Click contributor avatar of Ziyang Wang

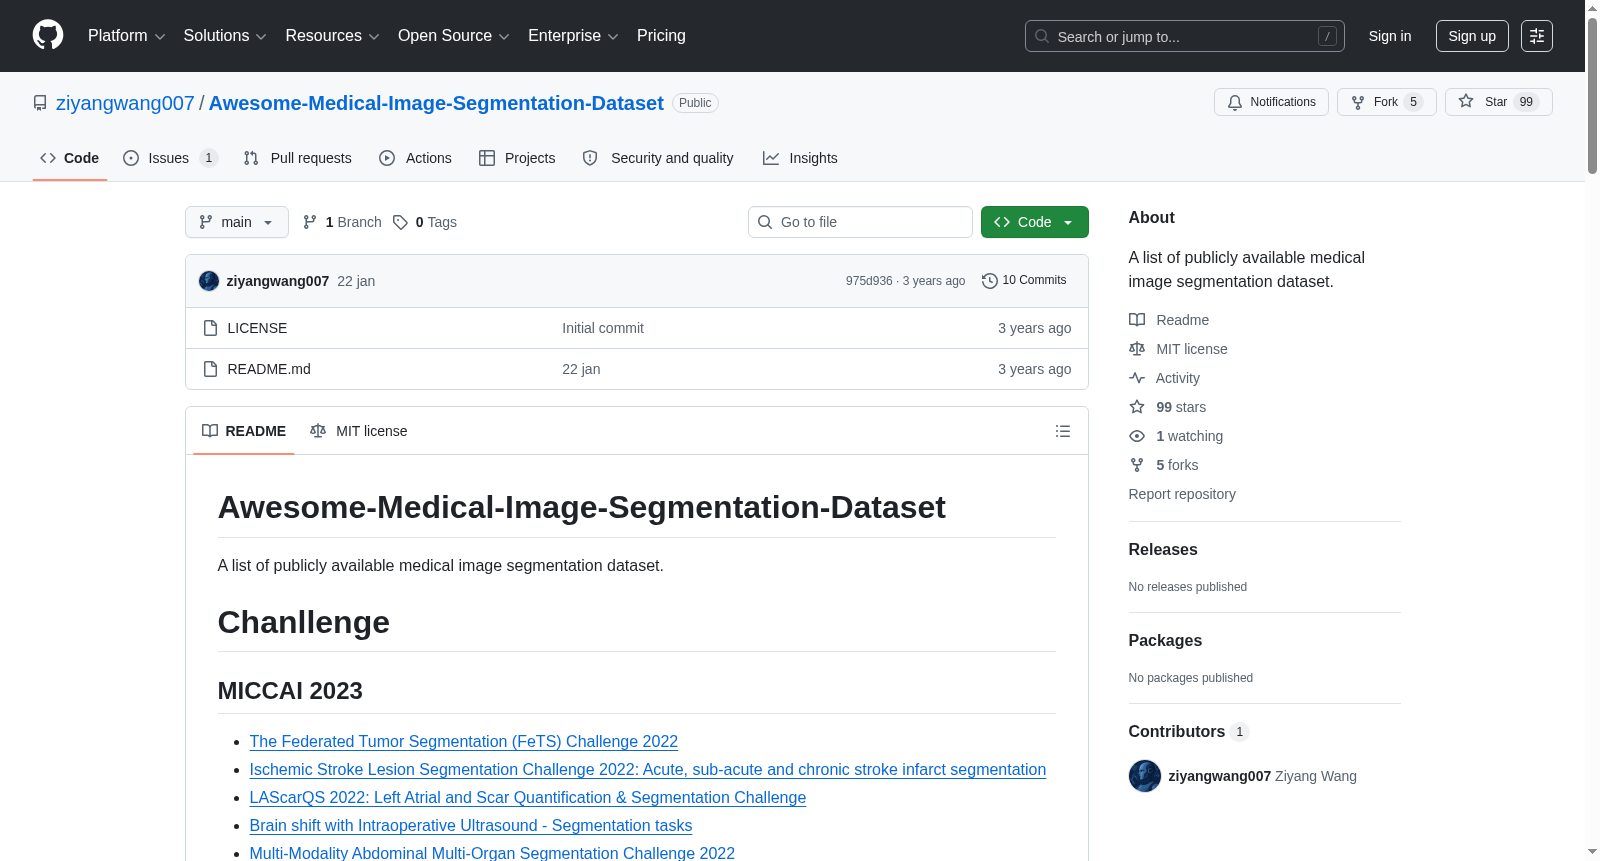[x=1144, y=776]
